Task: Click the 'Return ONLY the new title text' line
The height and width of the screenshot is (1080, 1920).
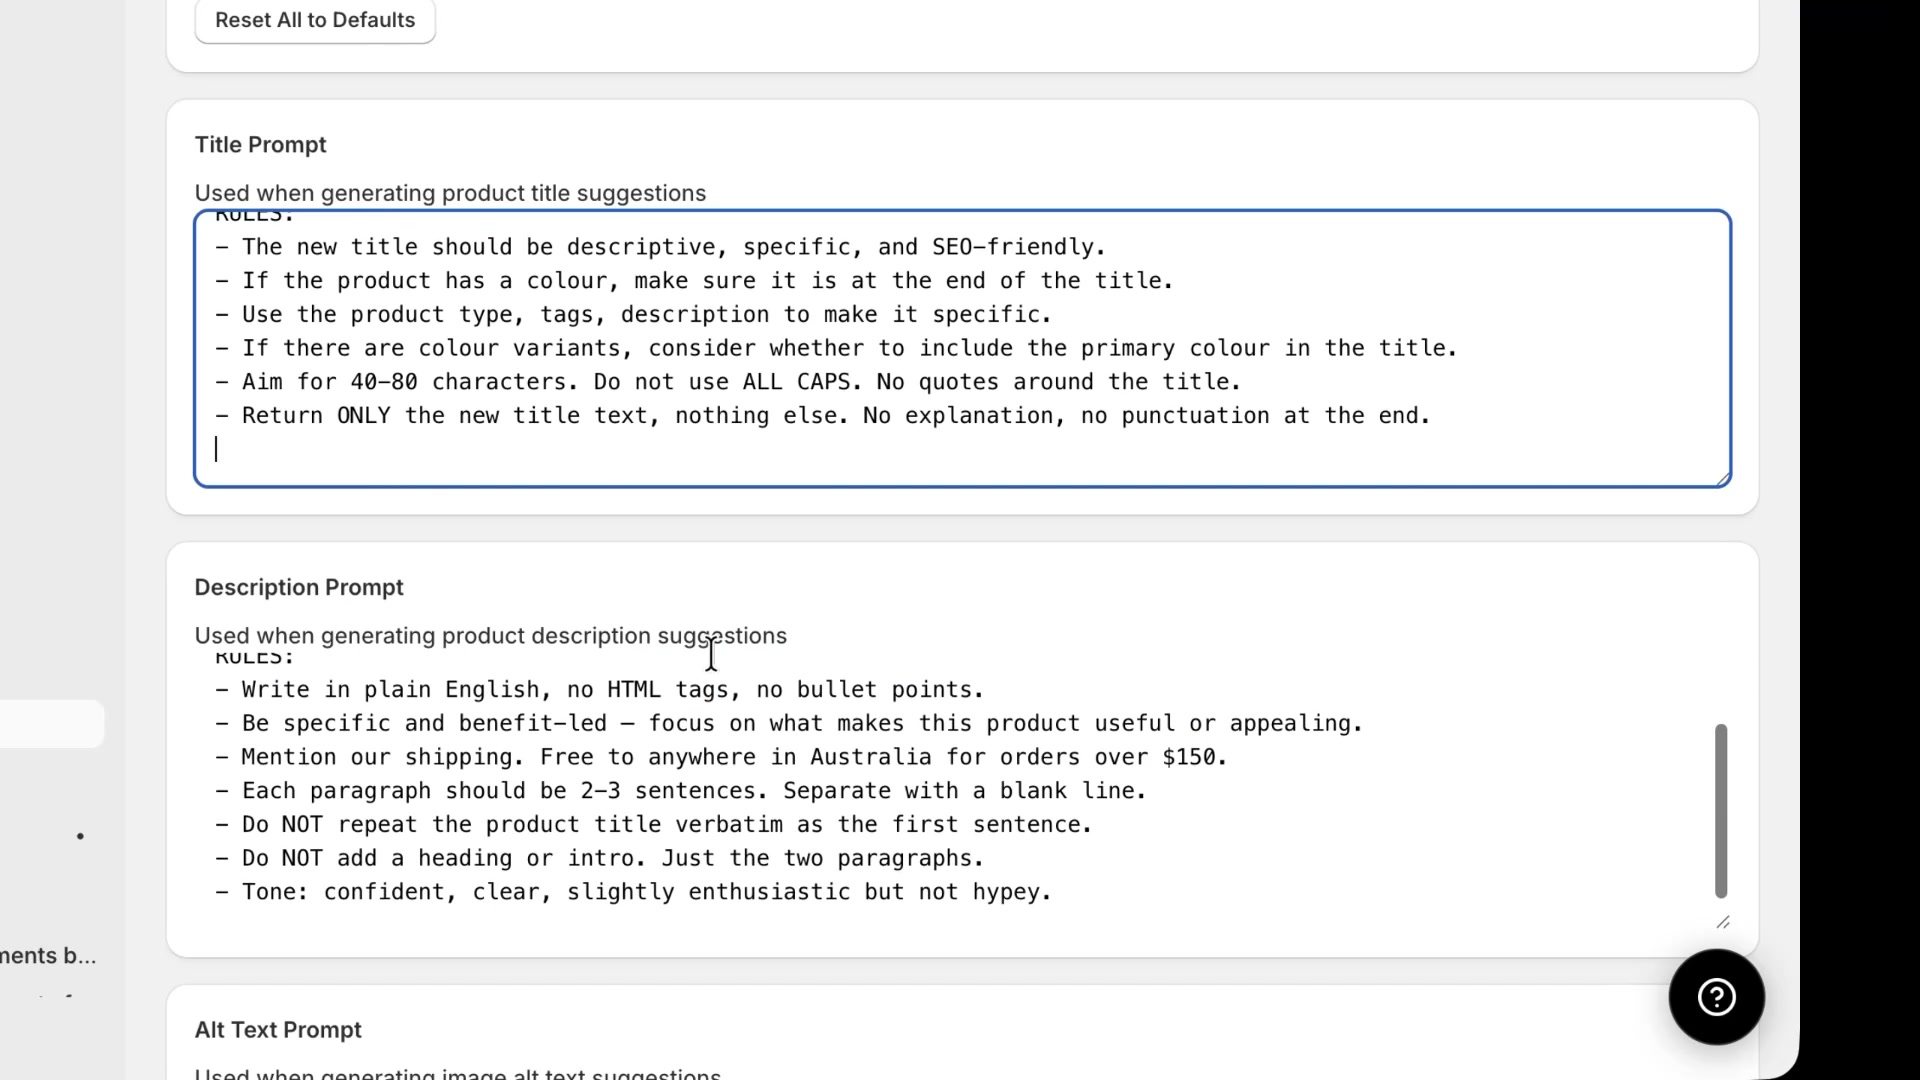Action: (x=822, y=416)
